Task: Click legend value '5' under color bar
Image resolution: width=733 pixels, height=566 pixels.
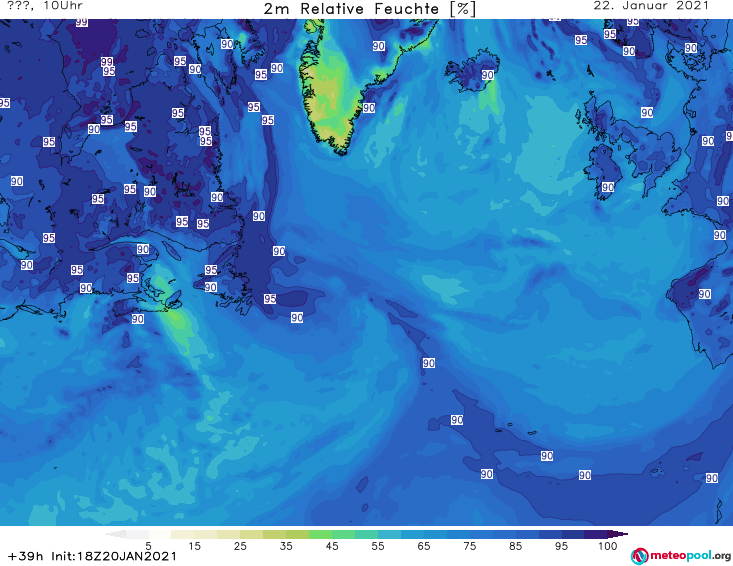Action: click(148, 545)
